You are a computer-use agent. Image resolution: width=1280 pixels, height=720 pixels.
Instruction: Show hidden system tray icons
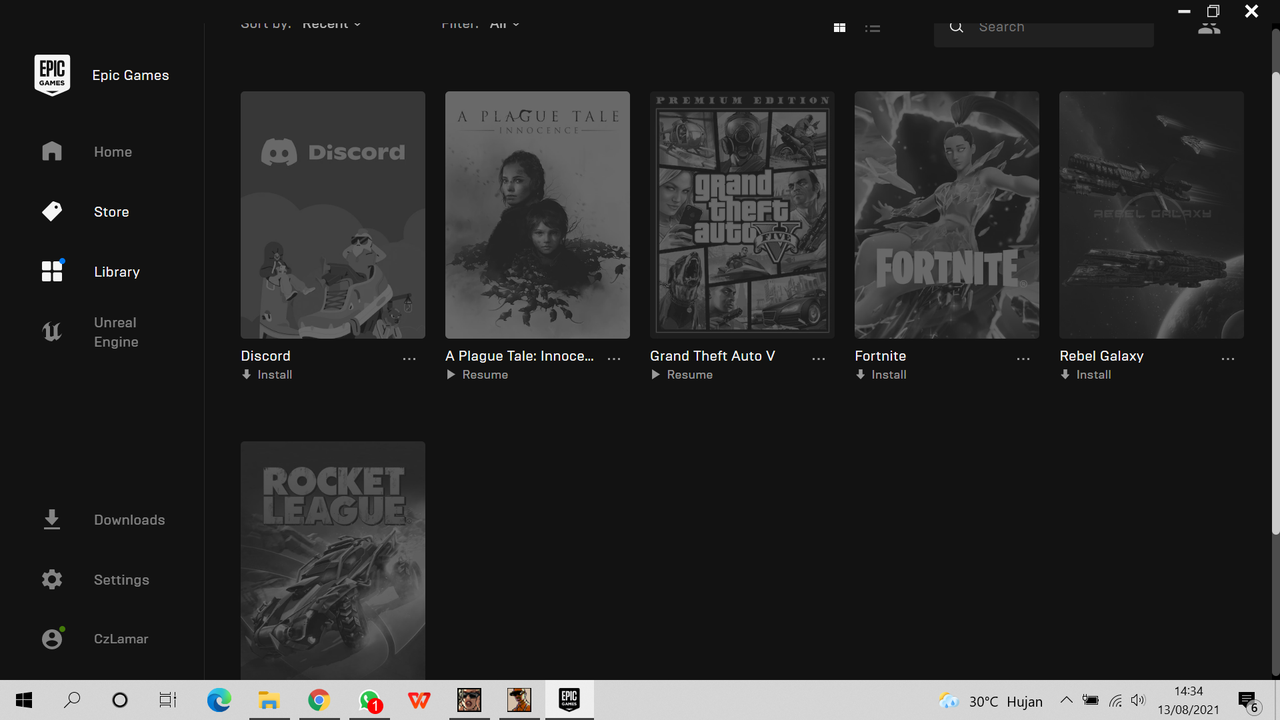pos(1066,701)
